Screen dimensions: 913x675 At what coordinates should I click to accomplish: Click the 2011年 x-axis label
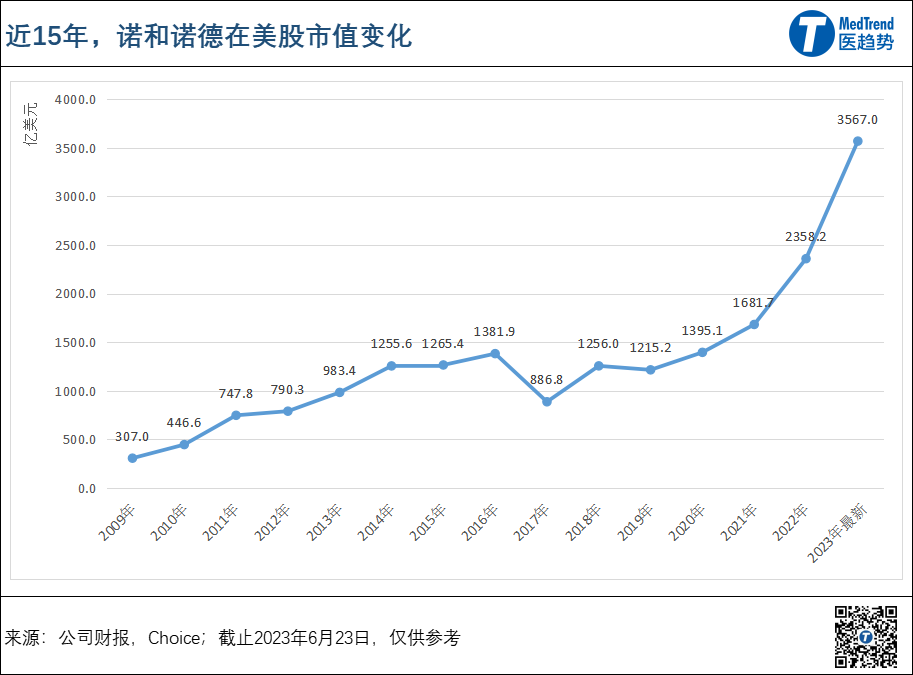(x=221, y=522)
